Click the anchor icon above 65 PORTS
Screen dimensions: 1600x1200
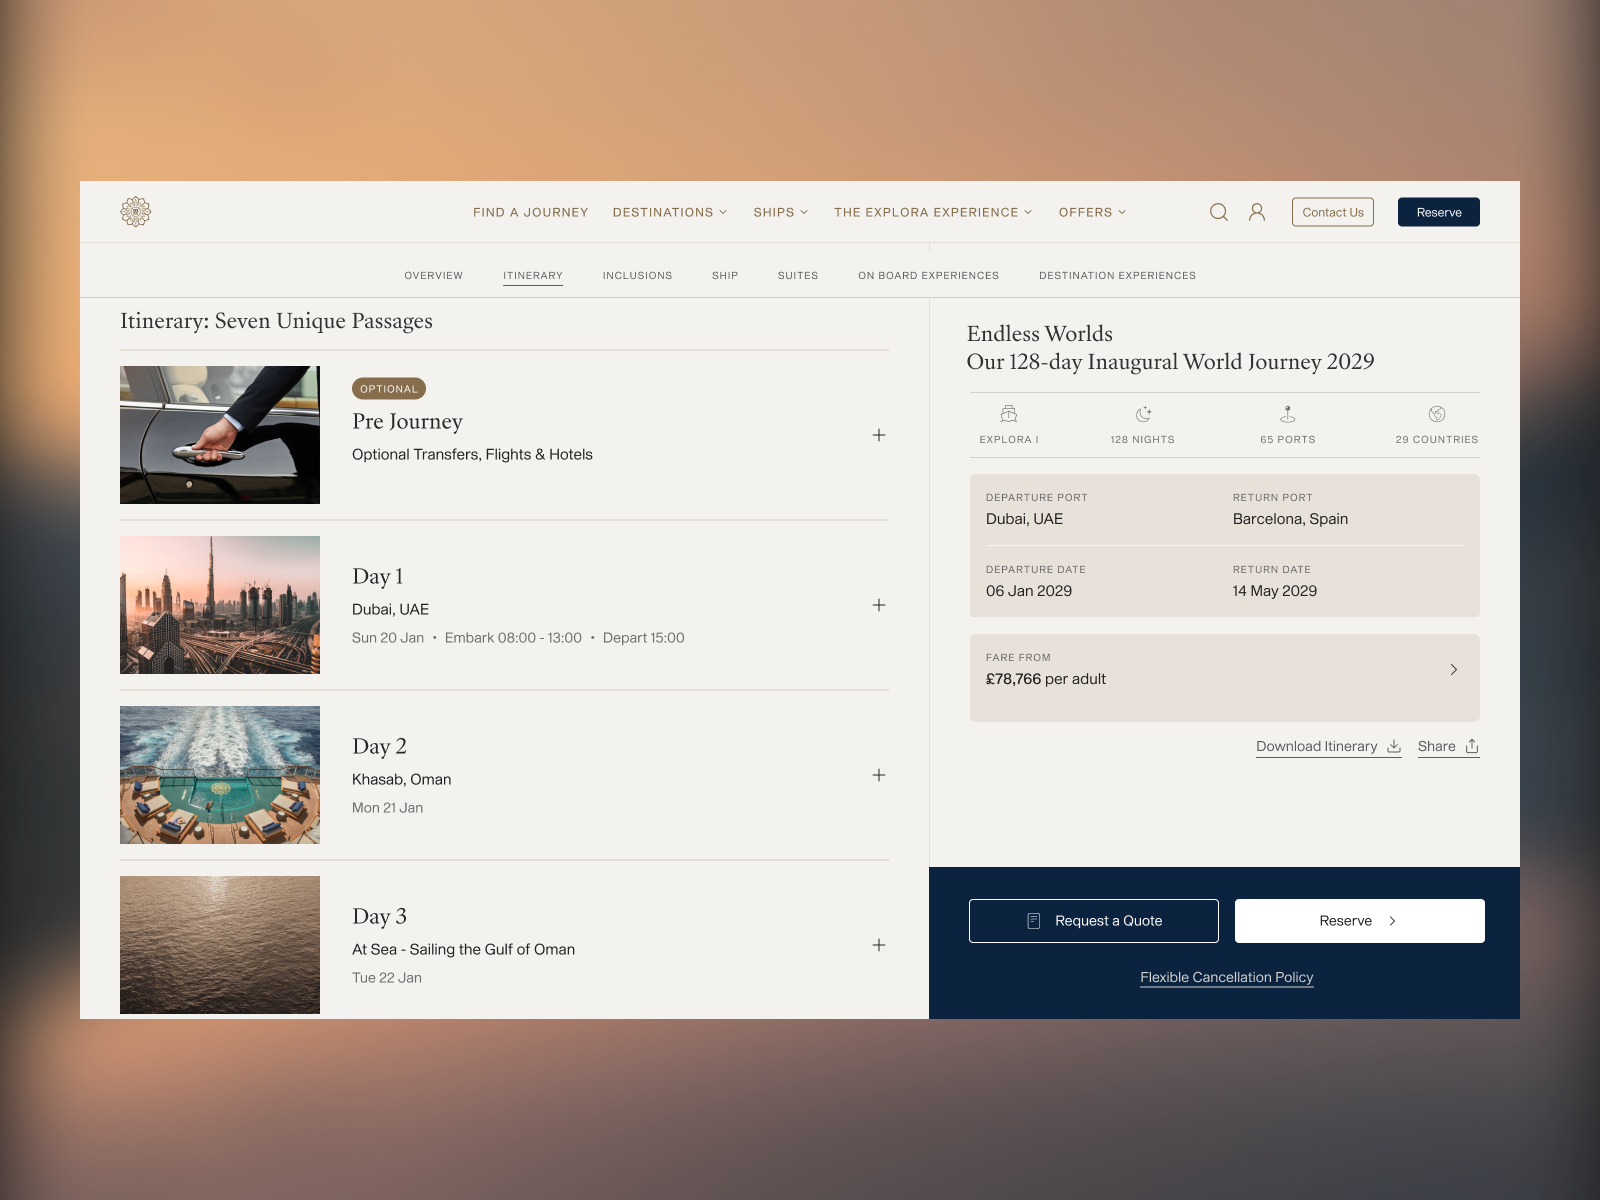(1287, 413)
